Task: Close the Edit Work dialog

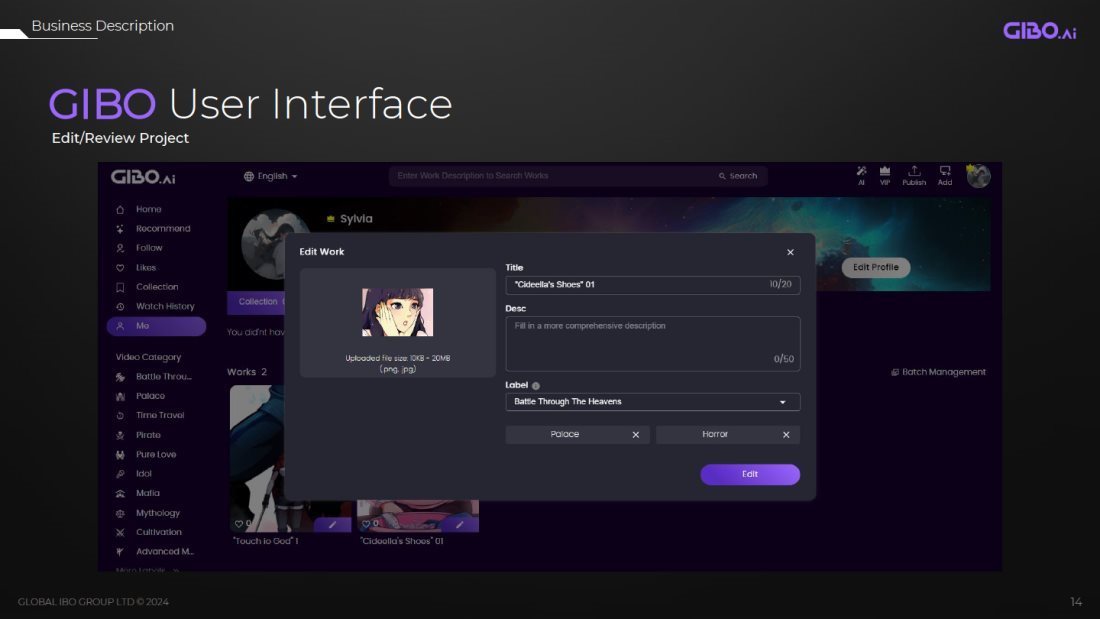Action: (790, 252)
